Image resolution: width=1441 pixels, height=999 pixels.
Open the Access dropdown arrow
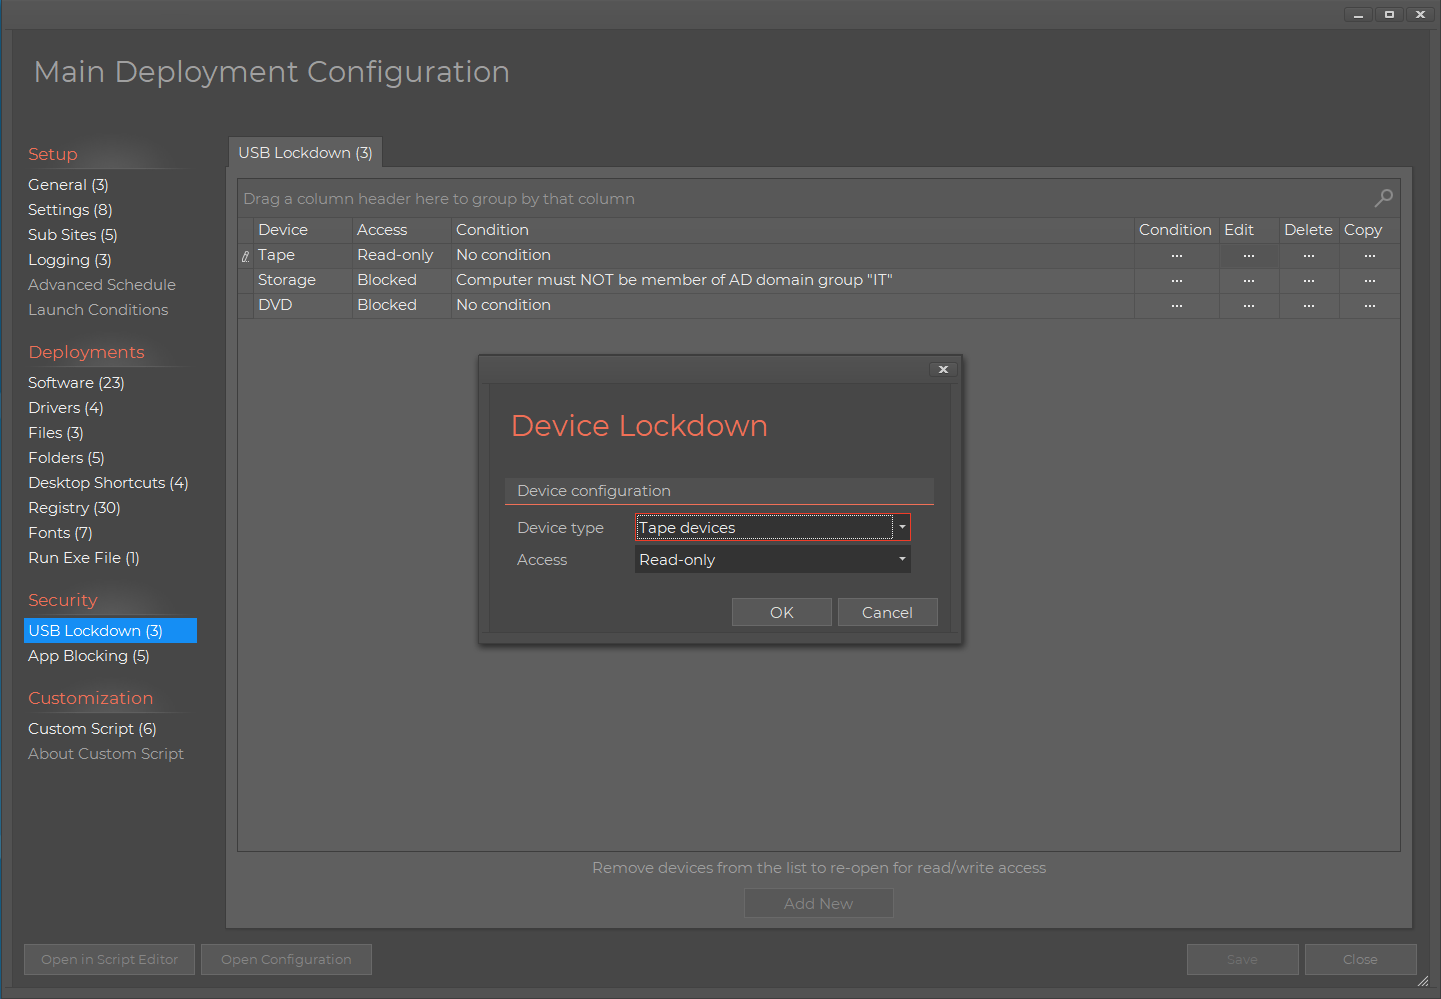(x=902, y=559)
